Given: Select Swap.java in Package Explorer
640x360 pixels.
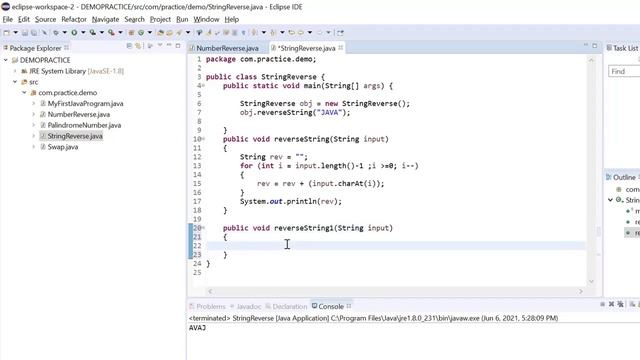Looking at the screenshot, I should (62, 147).
